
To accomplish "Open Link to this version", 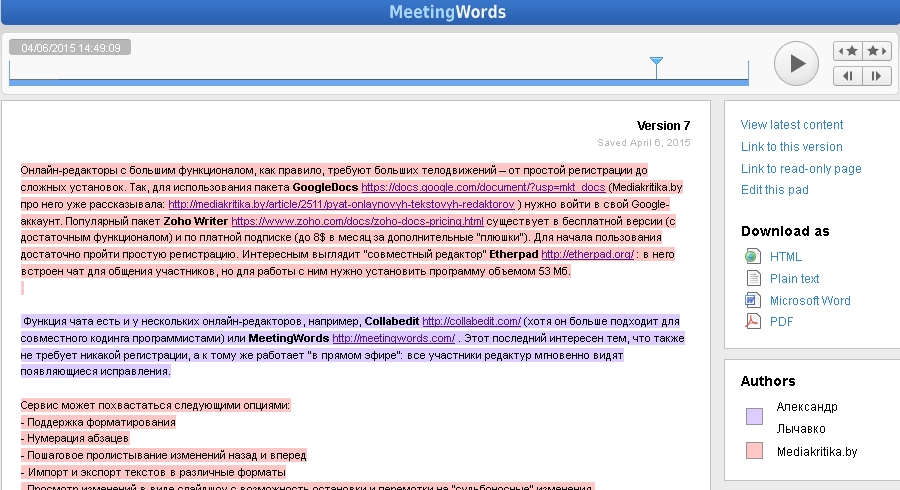I will [792, 146].
